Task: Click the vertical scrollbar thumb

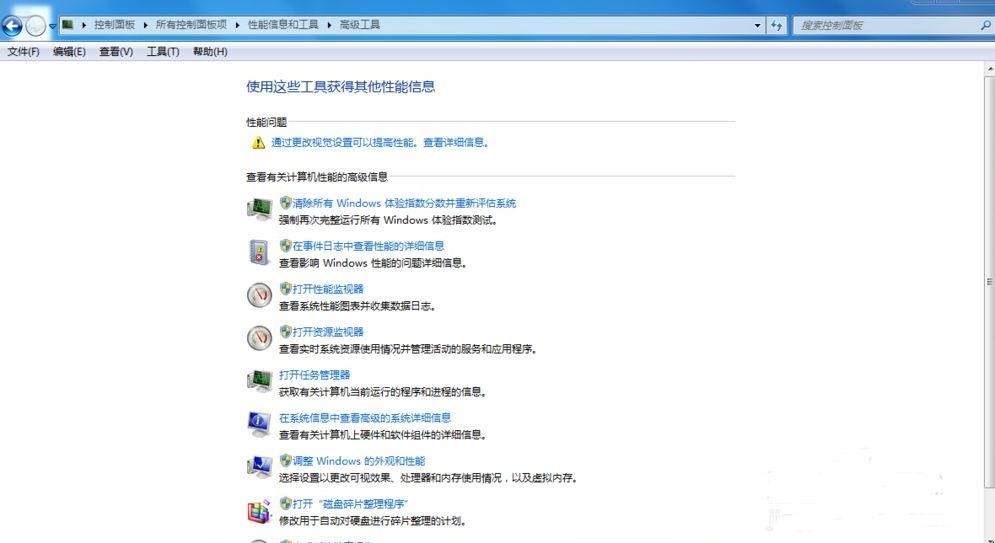Action: click(990, 282)
